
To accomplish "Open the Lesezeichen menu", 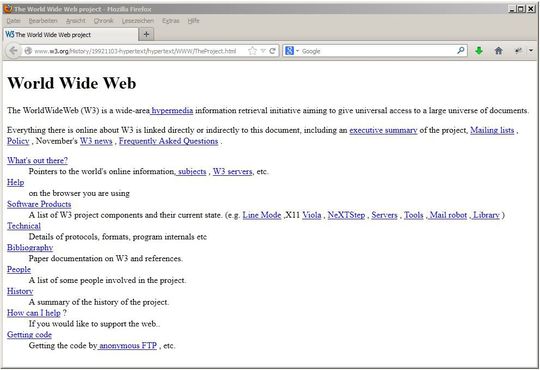I will pyautogui.click(x=138, y=21).
